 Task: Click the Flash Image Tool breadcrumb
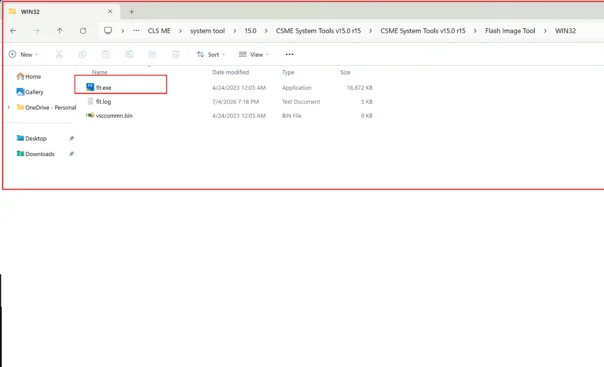510,31
